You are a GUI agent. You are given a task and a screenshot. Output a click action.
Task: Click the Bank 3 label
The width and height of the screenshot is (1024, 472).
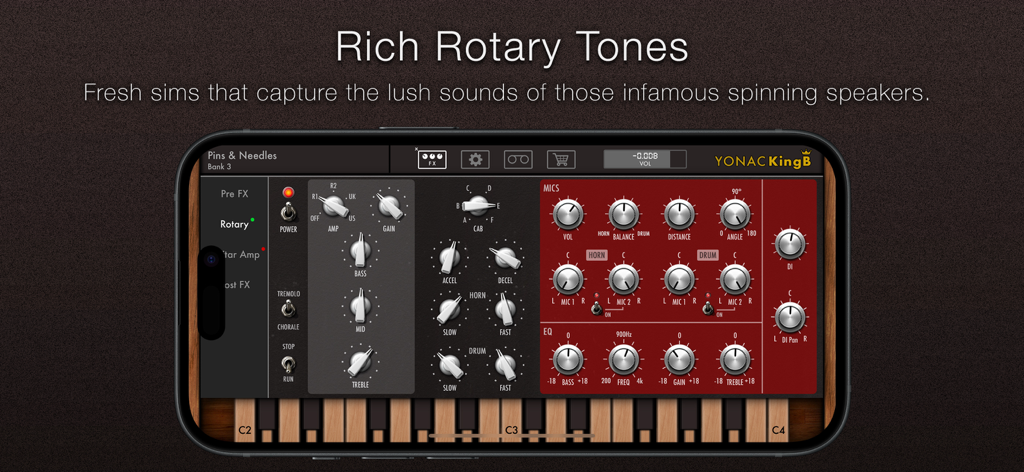[x=219, y=166]
